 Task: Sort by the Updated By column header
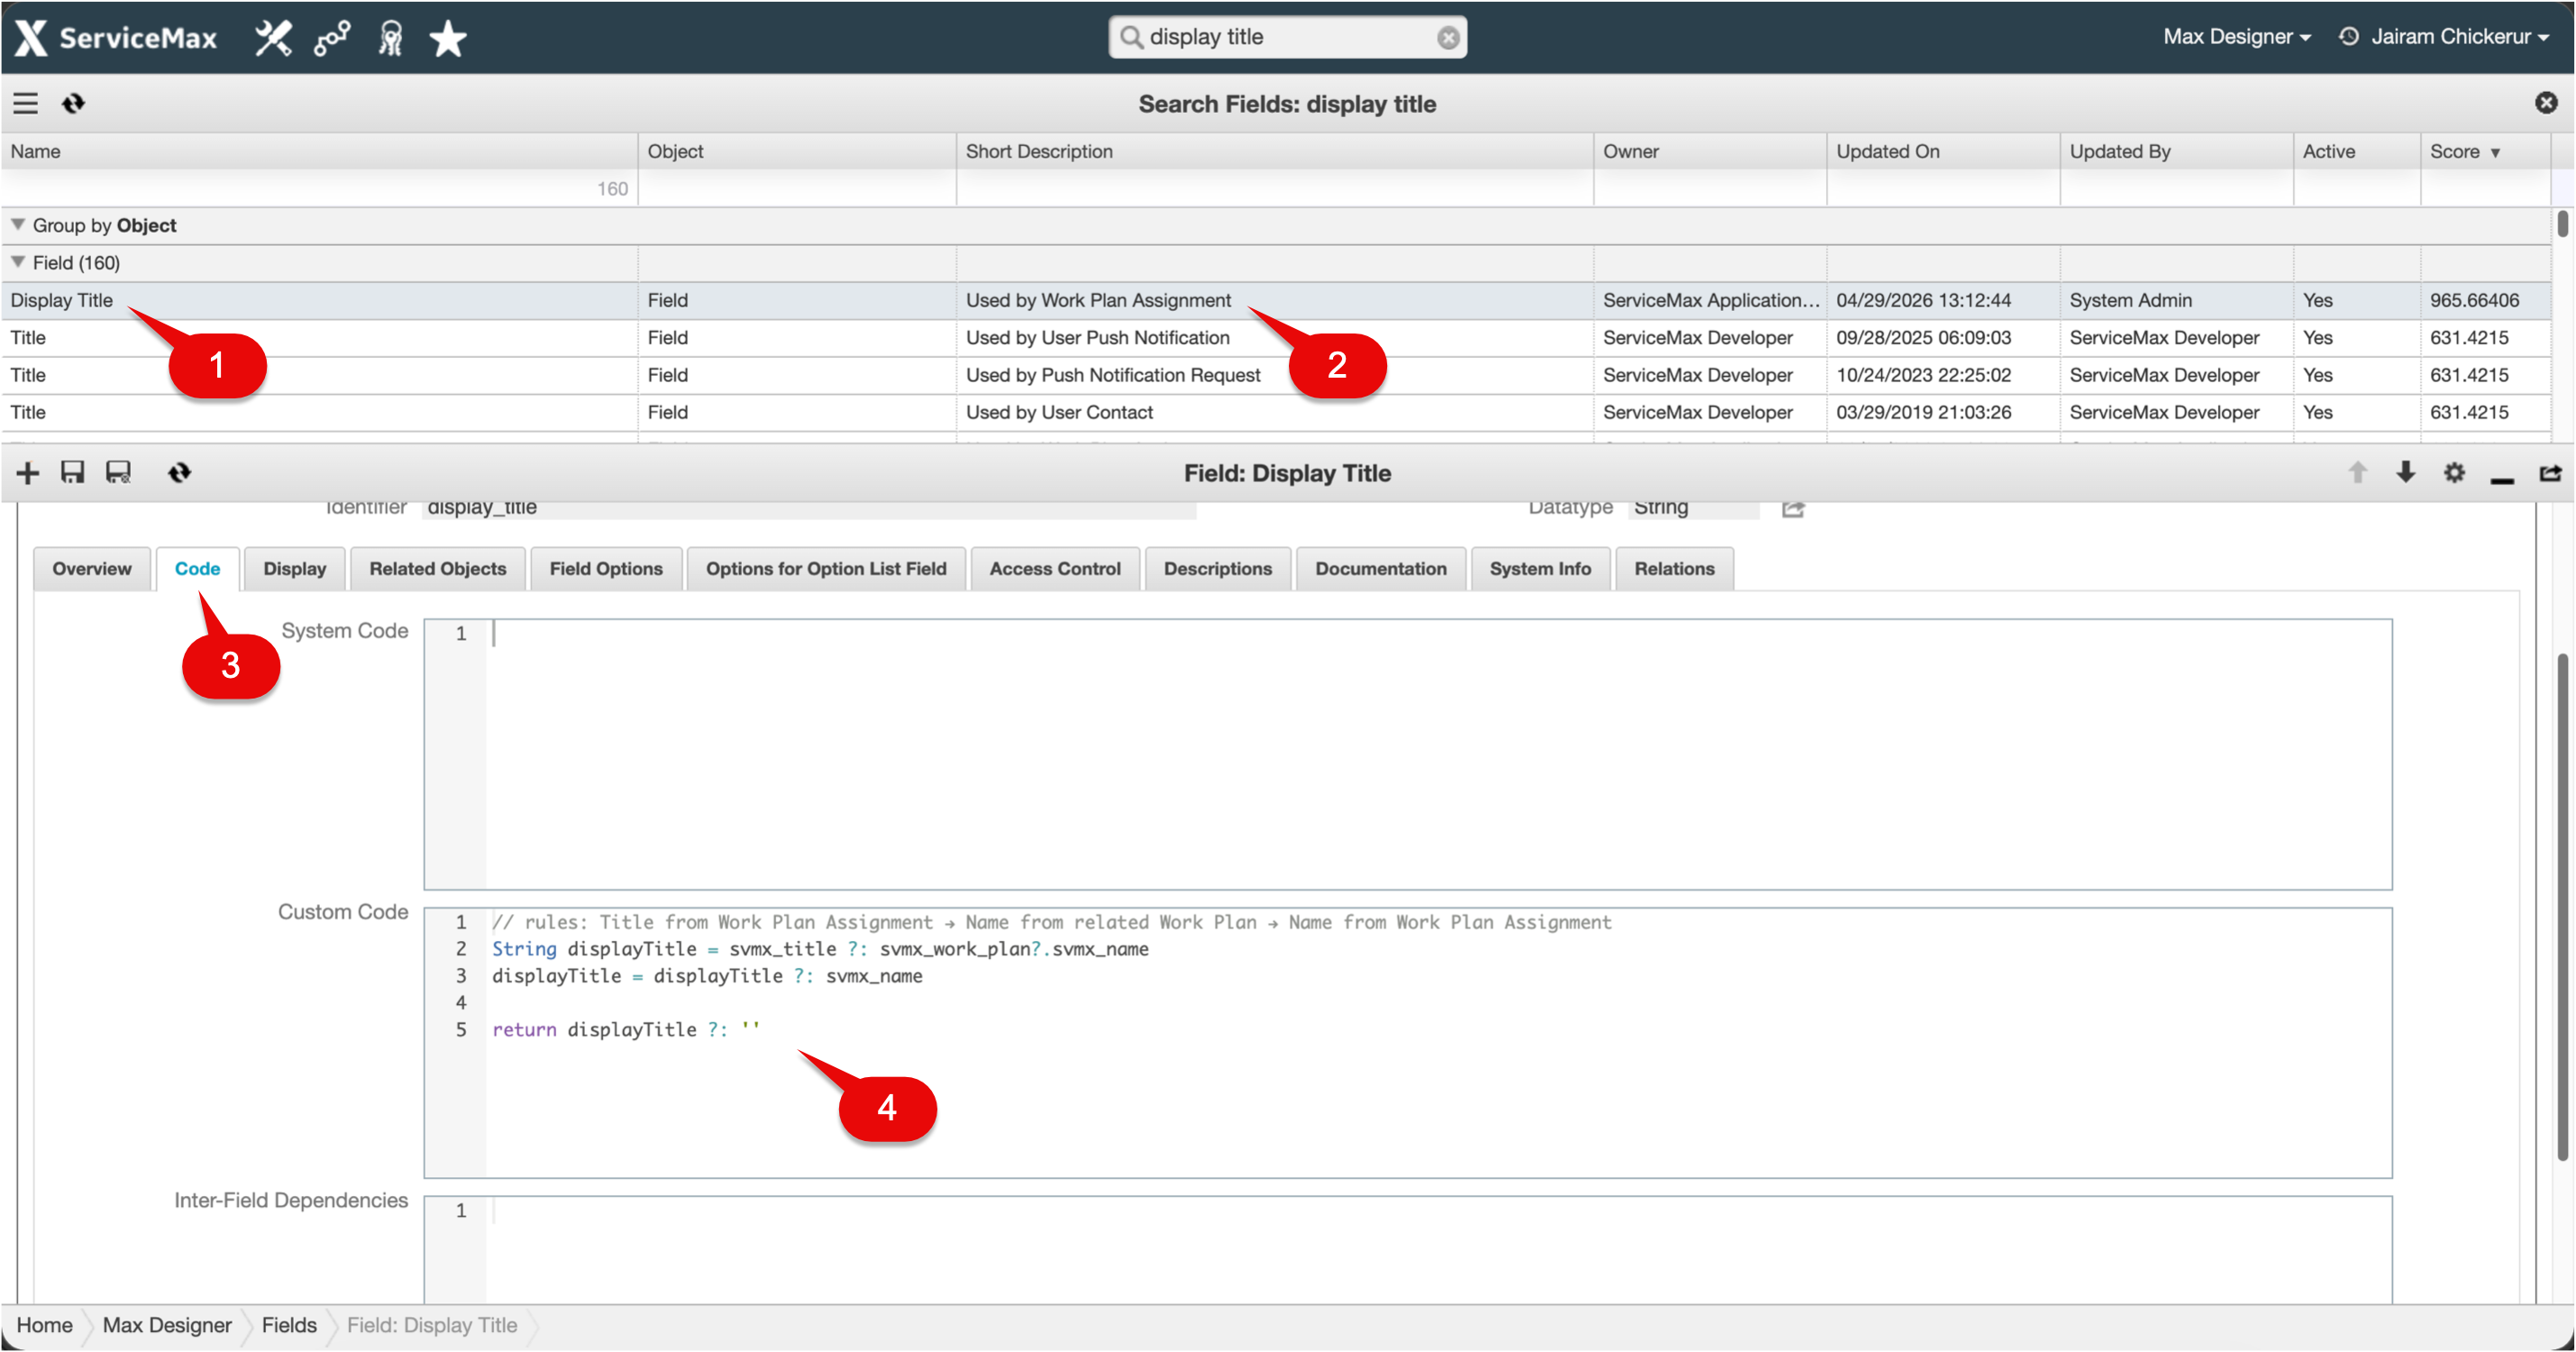click(2177, 151)
